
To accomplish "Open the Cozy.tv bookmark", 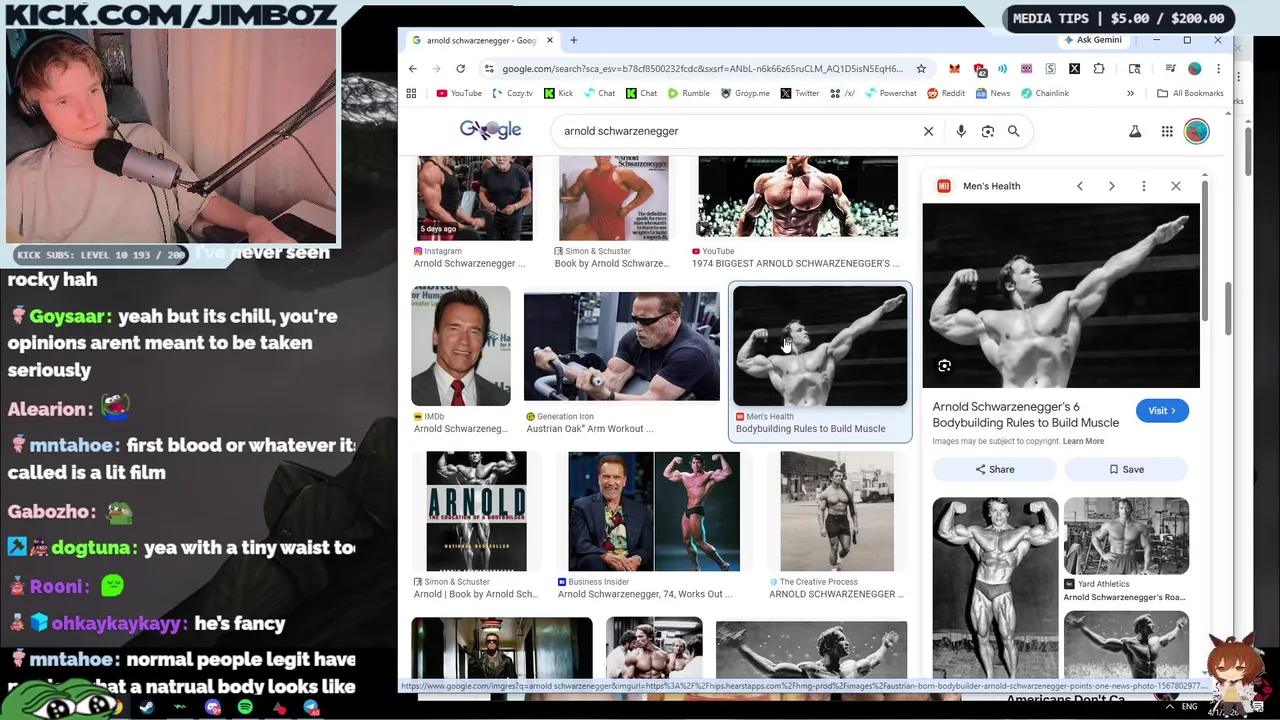I will (513, 93).
